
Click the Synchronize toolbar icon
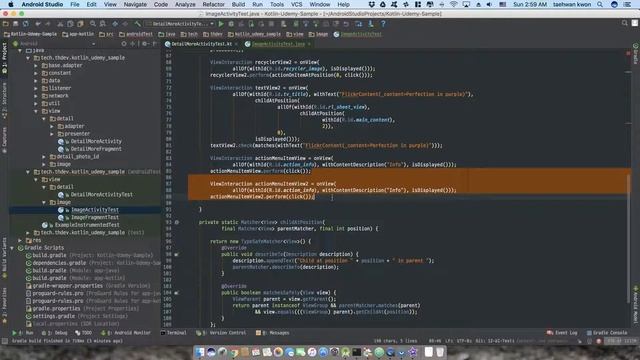coord(26,24)
